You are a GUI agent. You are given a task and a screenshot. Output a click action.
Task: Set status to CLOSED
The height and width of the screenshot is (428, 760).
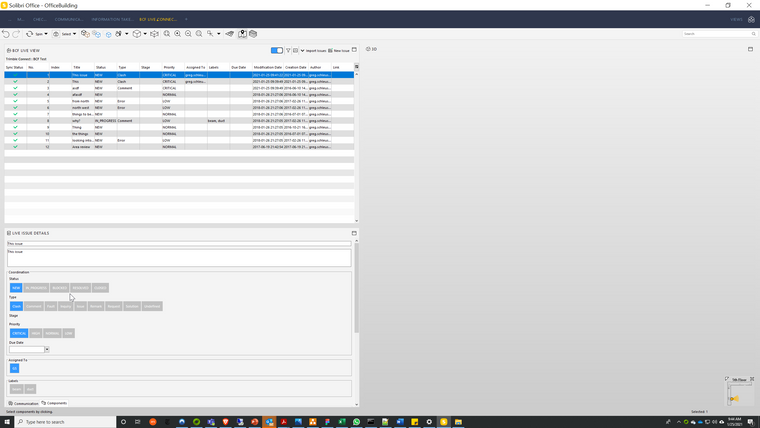100,288
